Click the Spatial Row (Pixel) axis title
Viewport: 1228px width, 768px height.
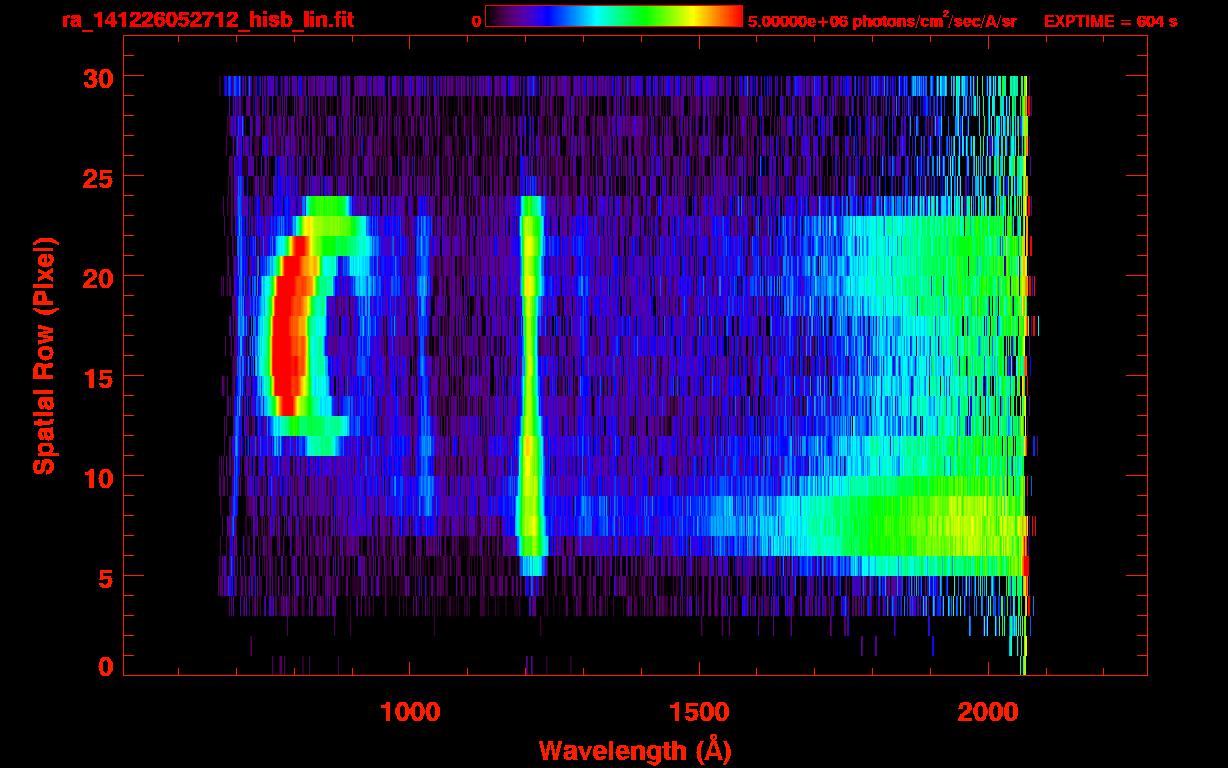[44, 355]
